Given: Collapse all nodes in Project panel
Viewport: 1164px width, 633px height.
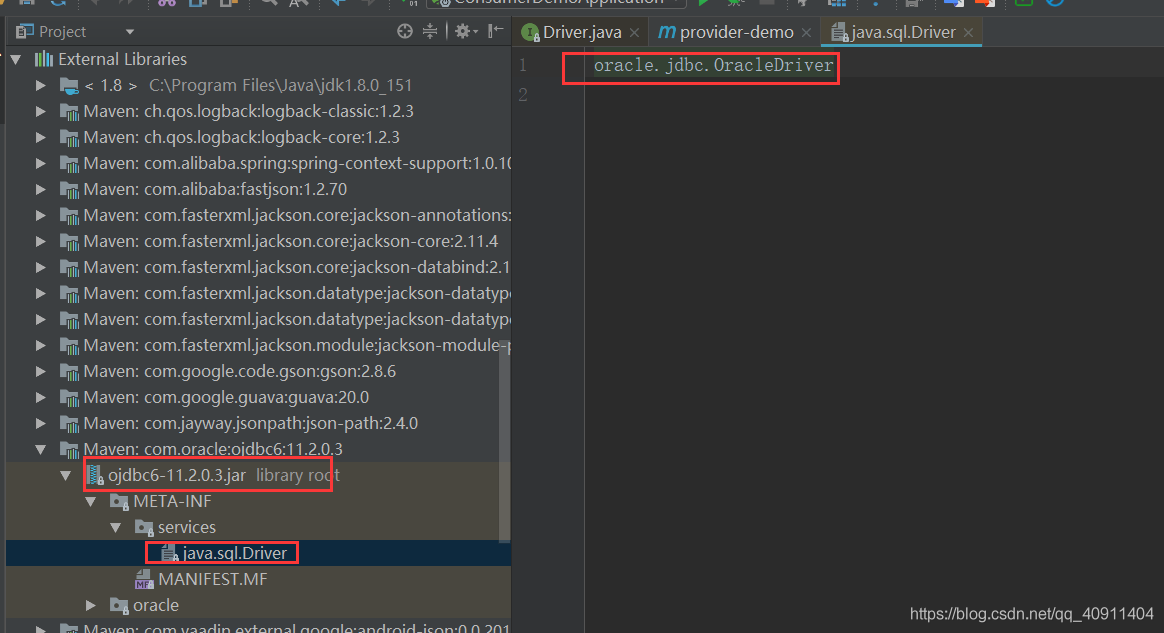Looking at the screenshot, I should pyautogui.click(x=430, y=31).
